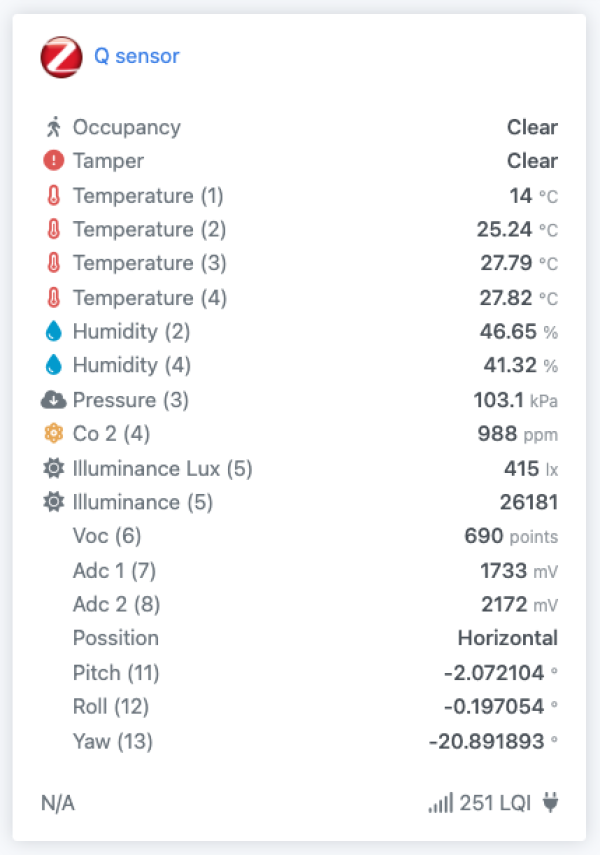Click the red Tamper alert icon
Screen dimensions: 600x855
tap(53, 160)
